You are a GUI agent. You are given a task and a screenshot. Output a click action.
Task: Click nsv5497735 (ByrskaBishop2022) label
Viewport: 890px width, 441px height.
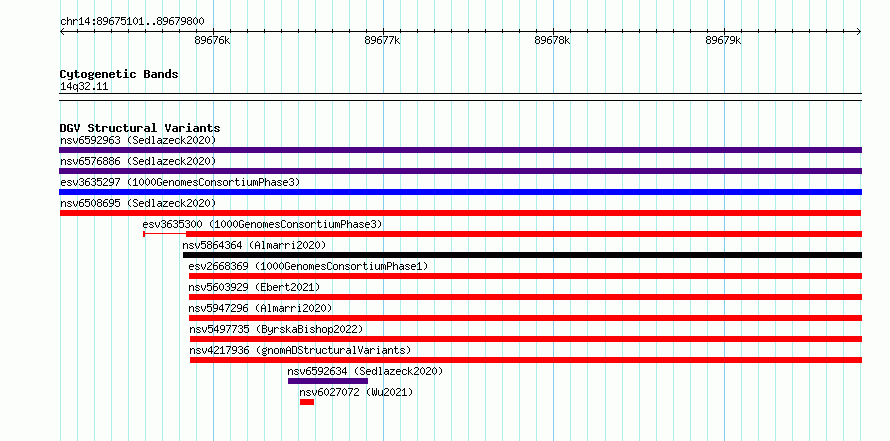[x=276, y=329]
